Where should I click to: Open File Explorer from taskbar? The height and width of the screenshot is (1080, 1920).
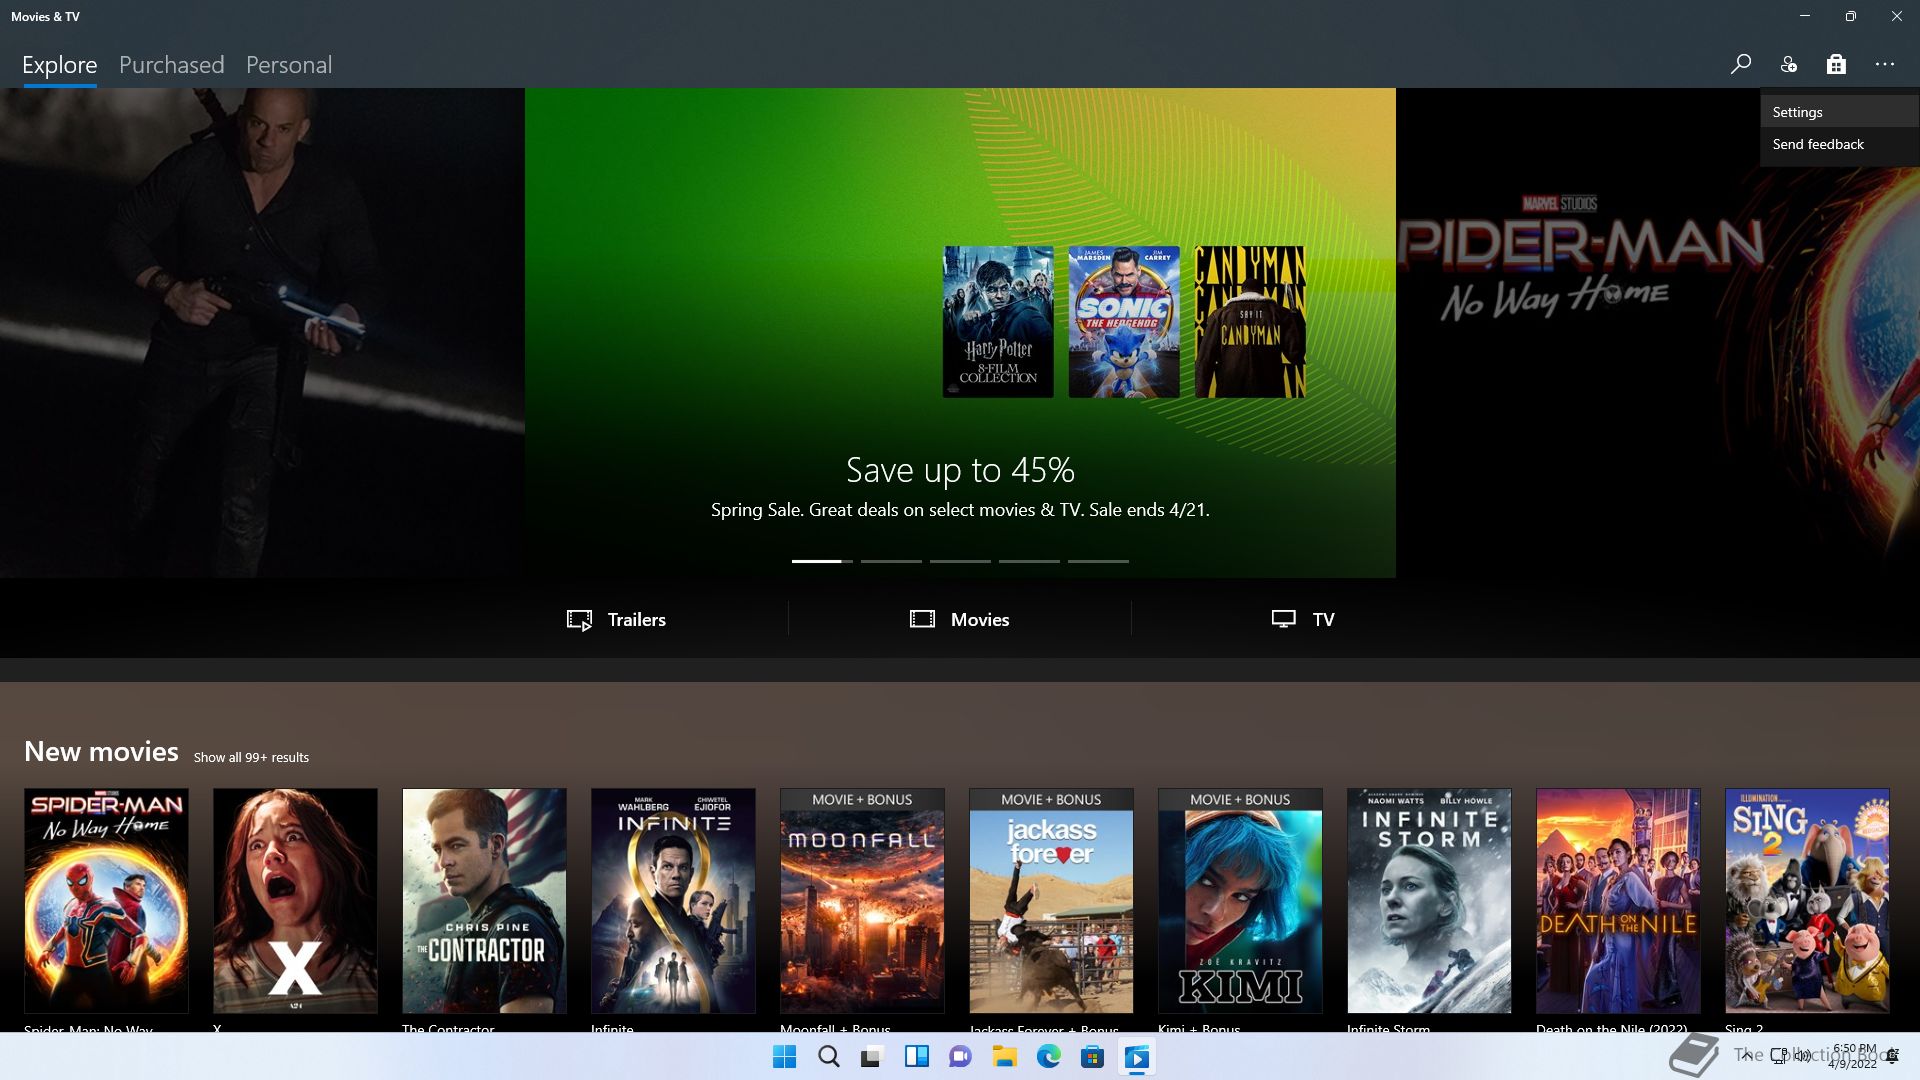1005,1057
